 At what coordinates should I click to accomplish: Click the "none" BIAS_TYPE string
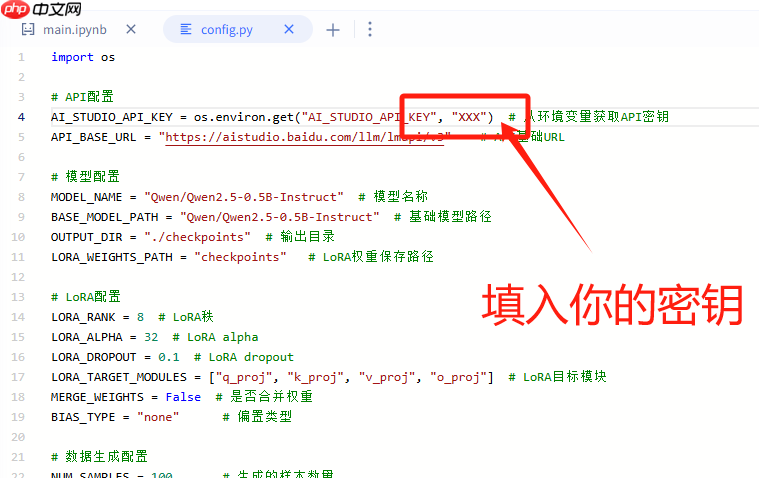pyautogui.click(x=158, y=417)
